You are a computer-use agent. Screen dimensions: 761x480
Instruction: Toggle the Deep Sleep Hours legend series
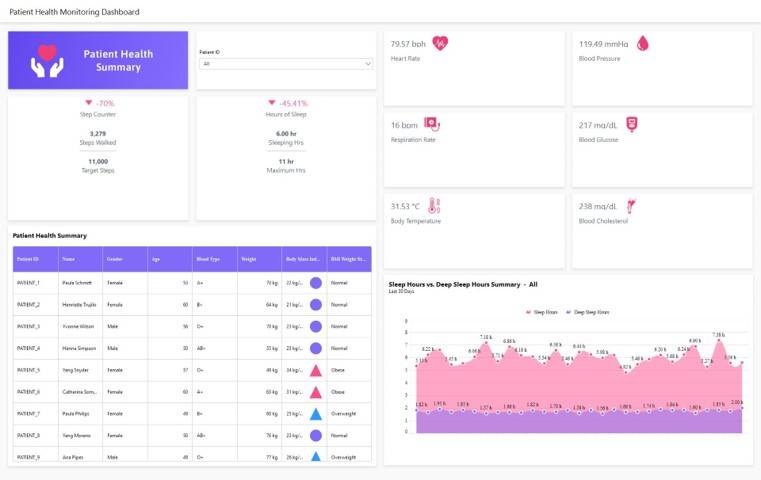588,312
